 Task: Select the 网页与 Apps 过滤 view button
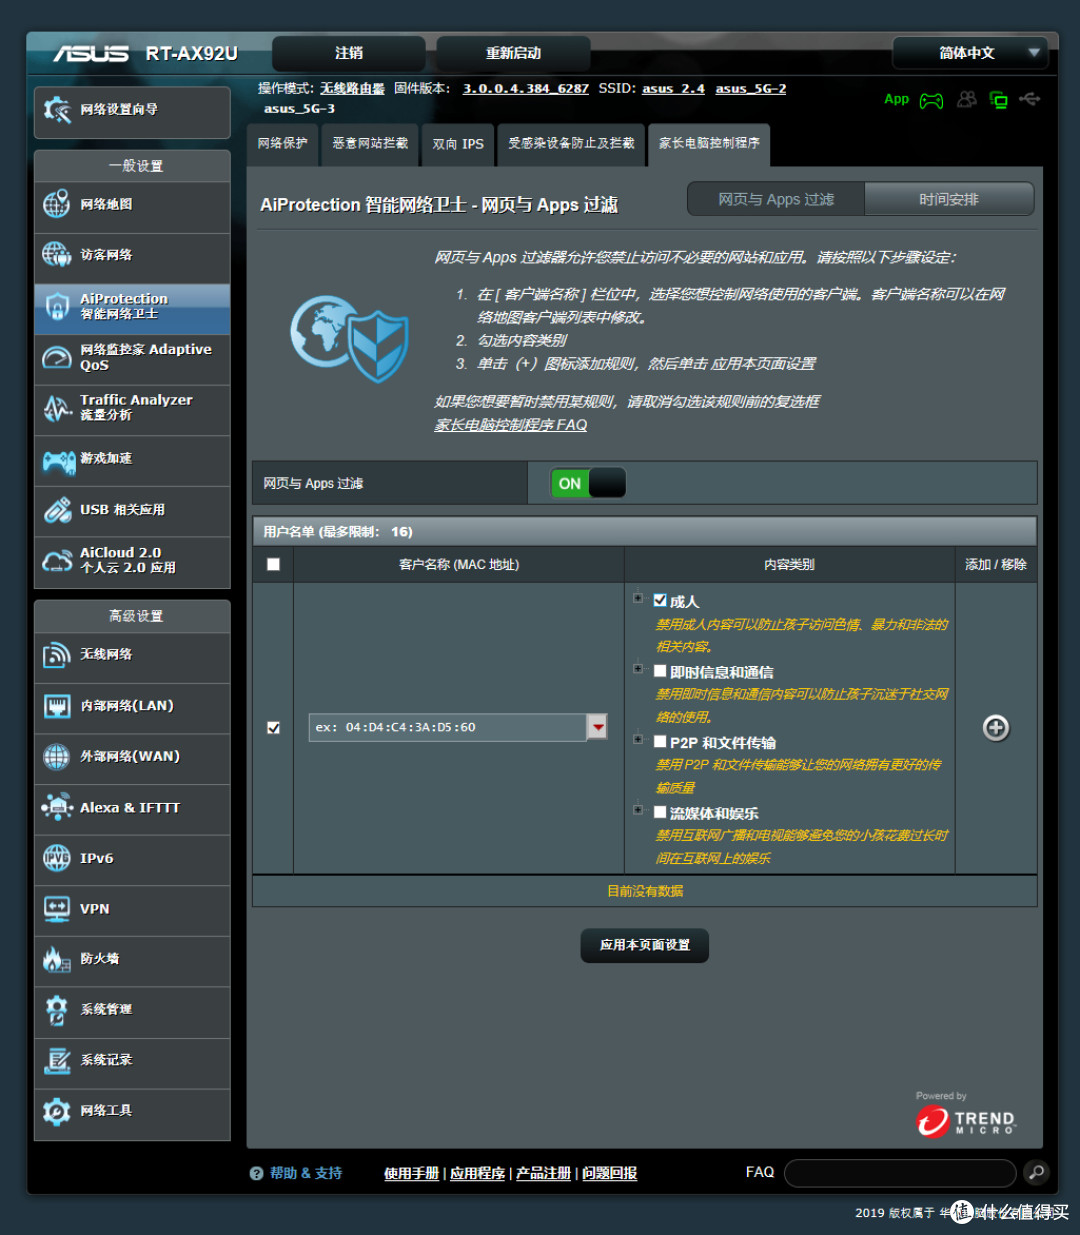pos(776,199)
